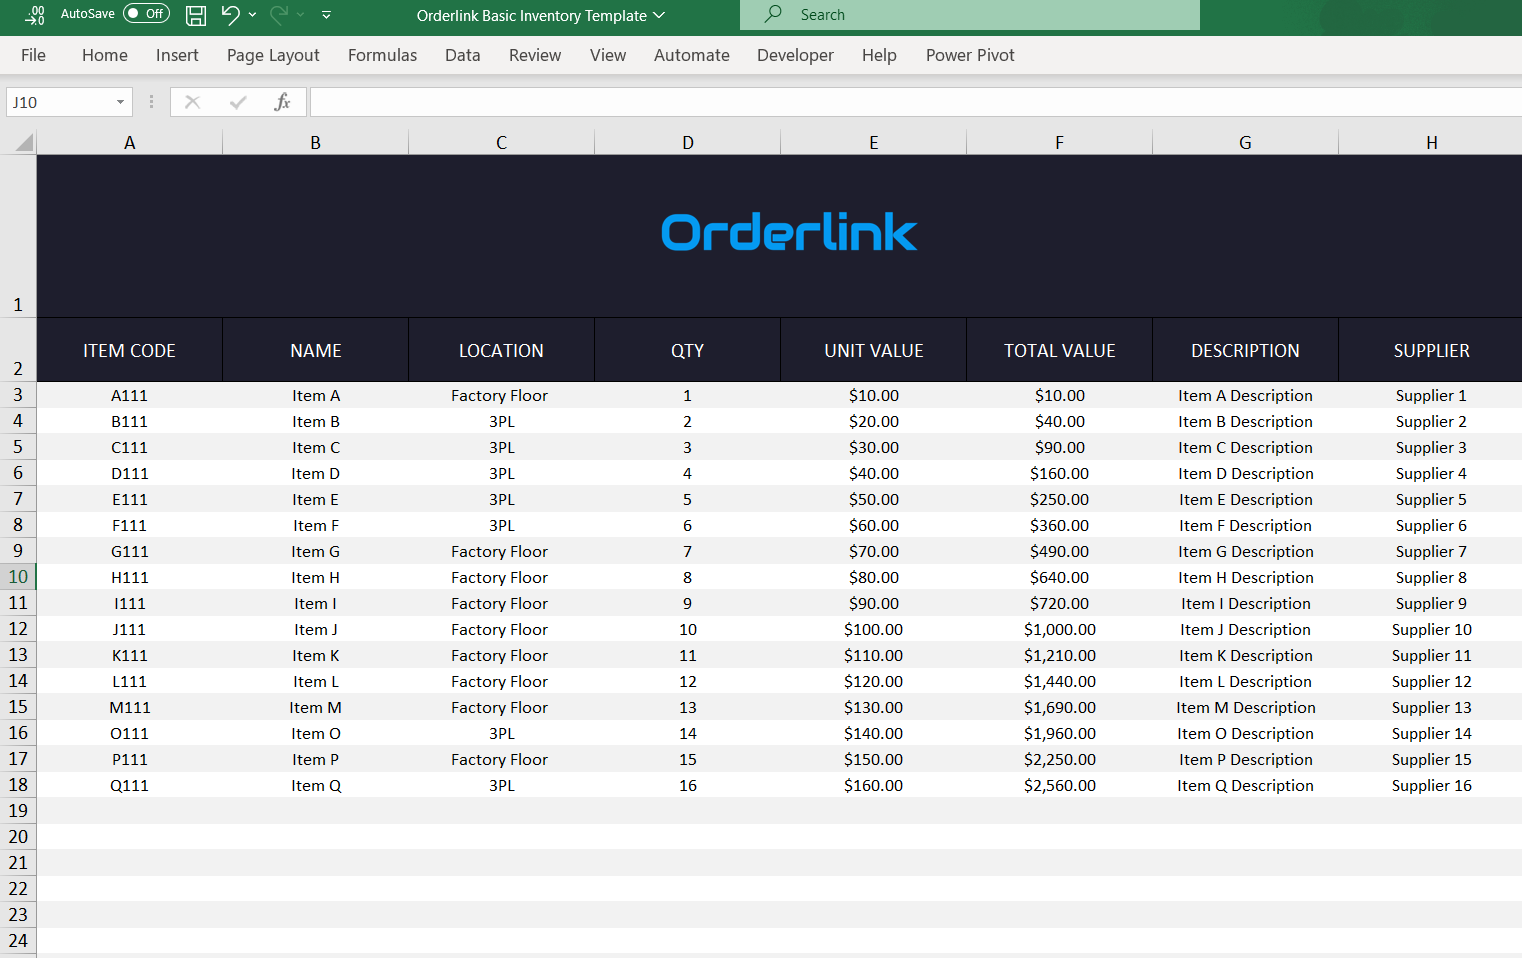Open the File menu
The image size is (1522, 958).
click(x=33, y=55)
